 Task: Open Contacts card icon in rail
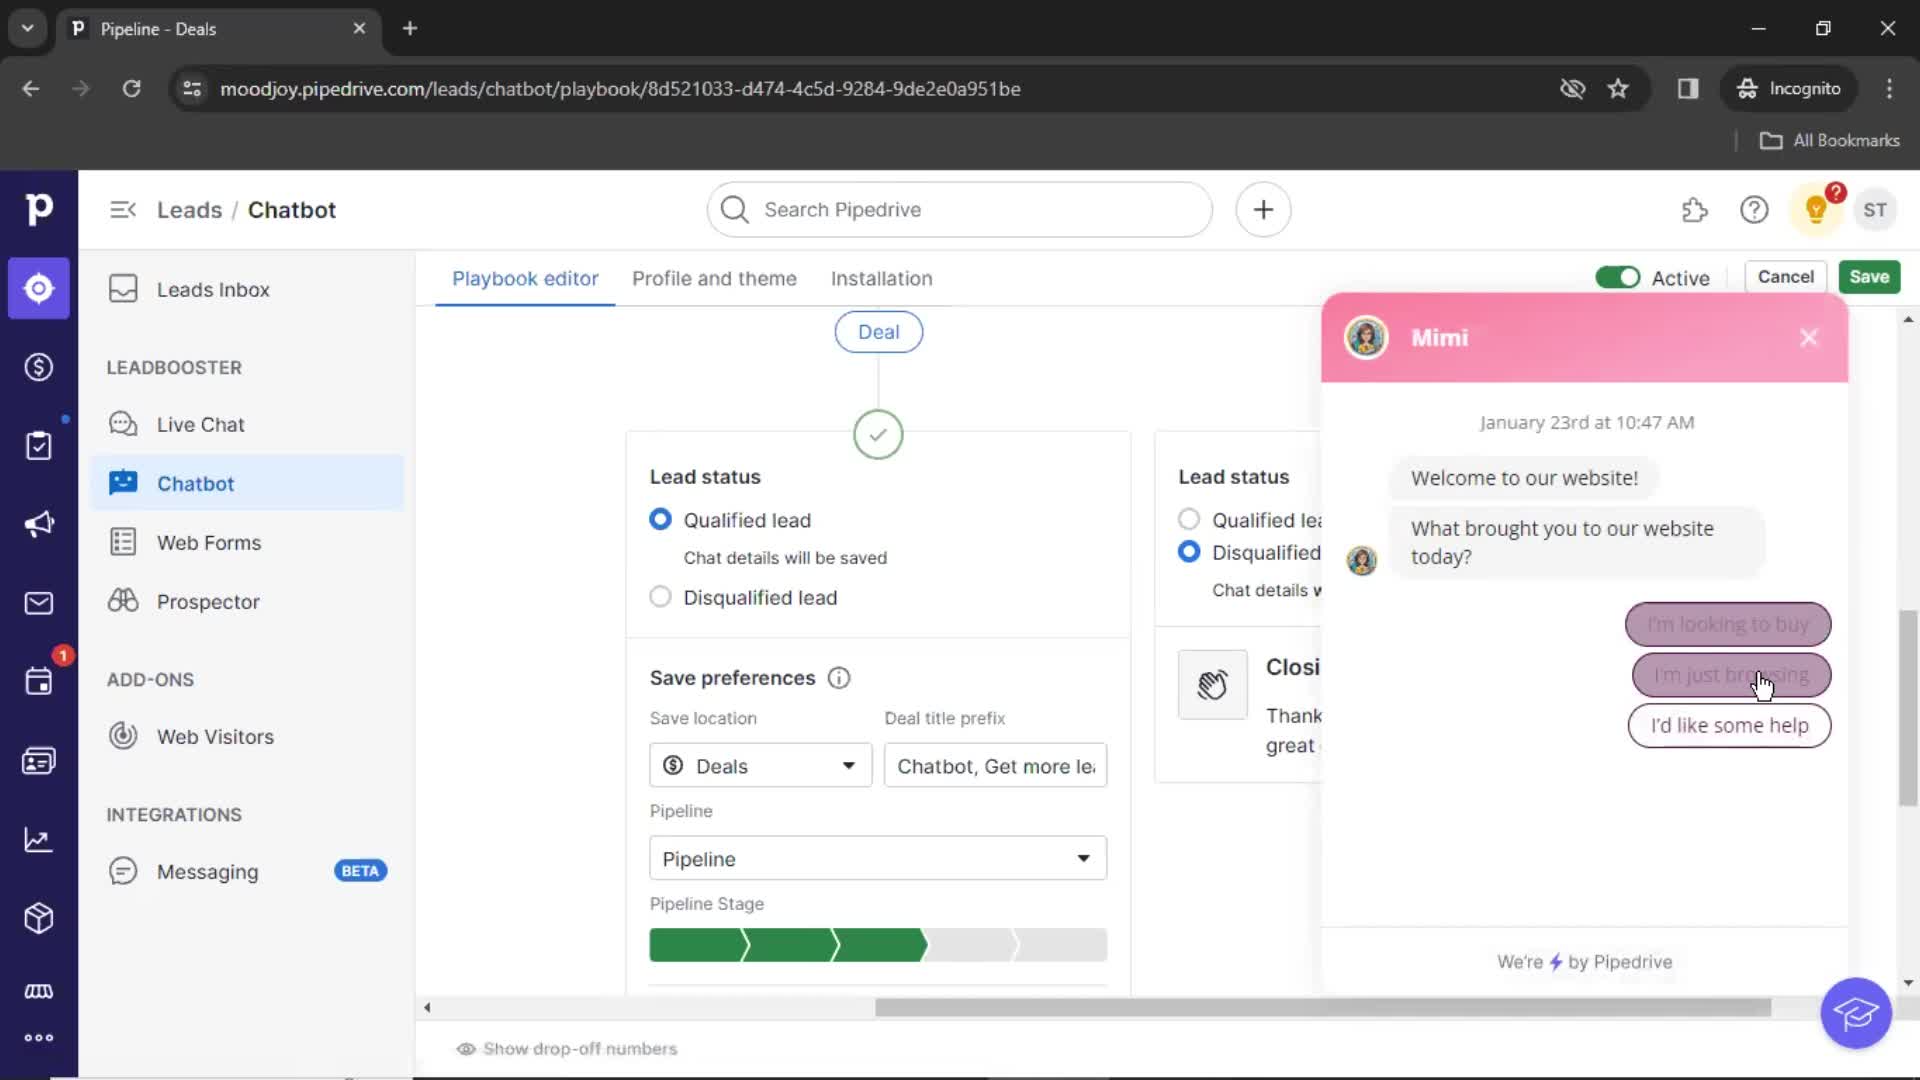point(38,761)
